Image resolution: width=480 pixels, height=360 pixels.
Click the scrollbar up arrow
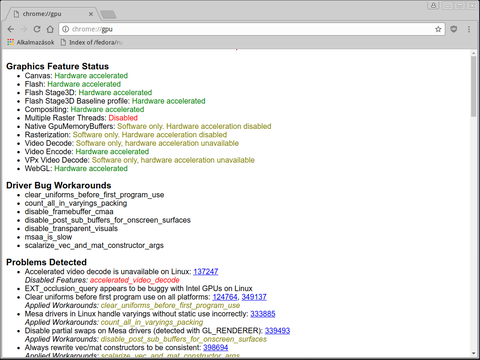(x=474, y=53)
